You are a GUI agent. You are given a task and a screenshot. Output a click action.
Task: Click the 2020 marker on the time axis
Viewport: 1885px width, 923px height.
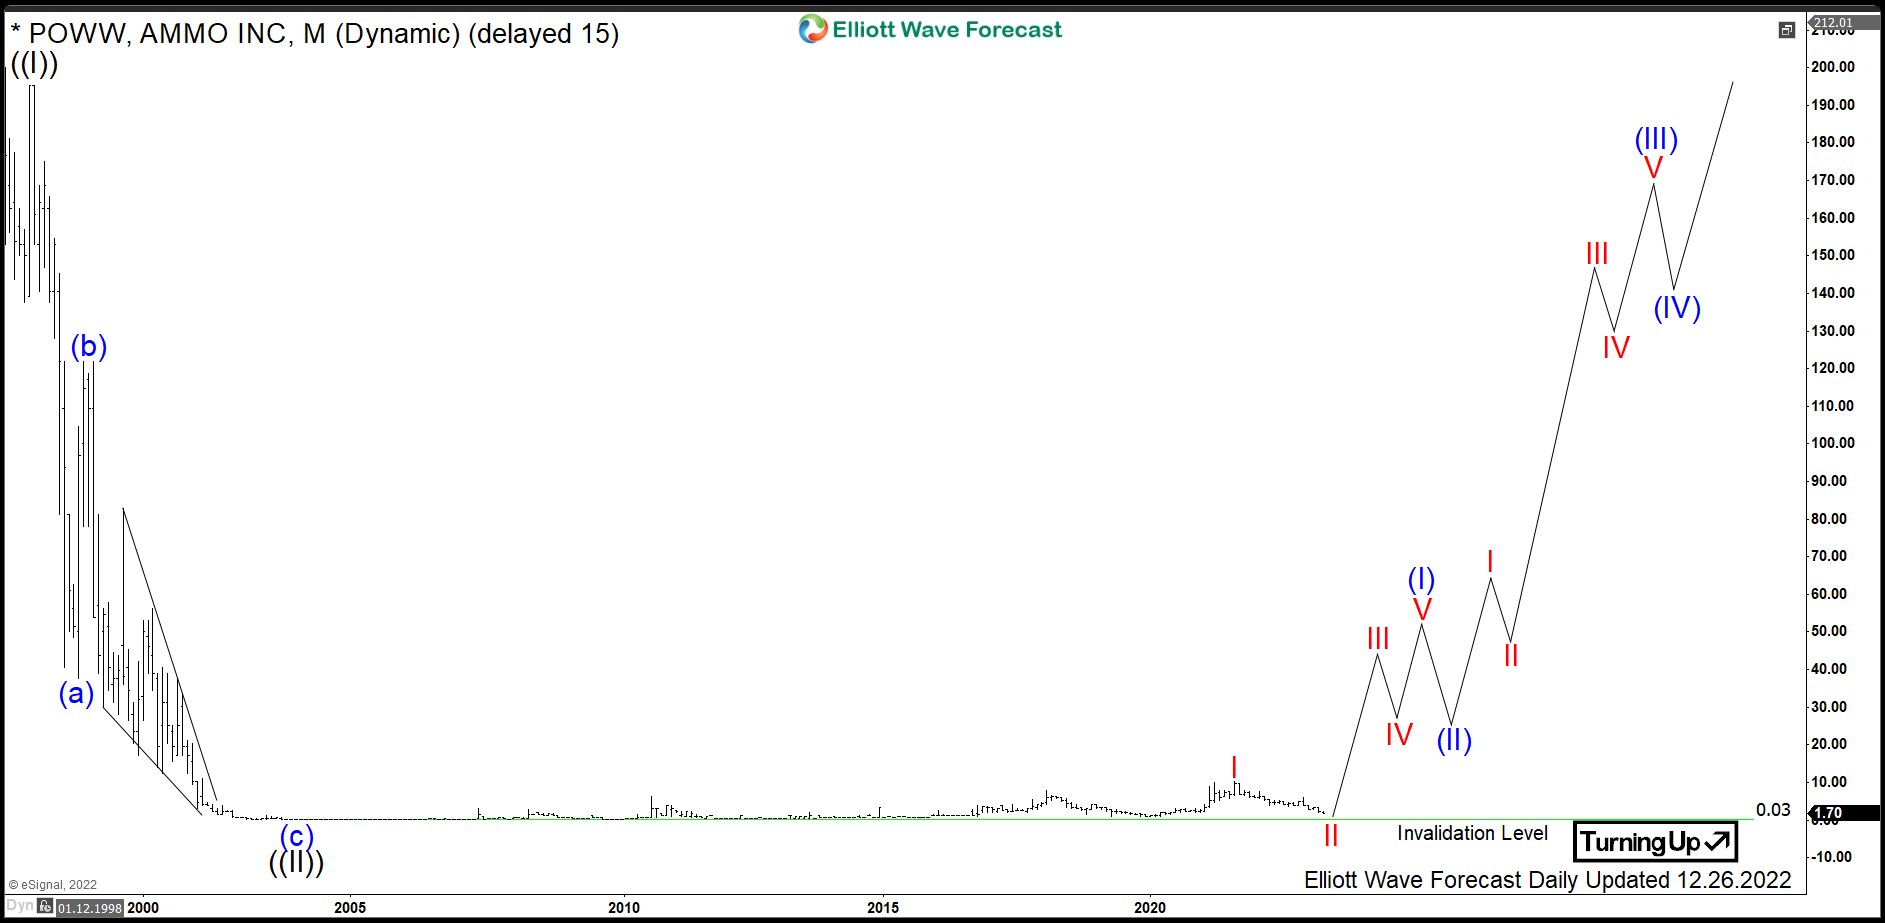tap(1150, 907)
